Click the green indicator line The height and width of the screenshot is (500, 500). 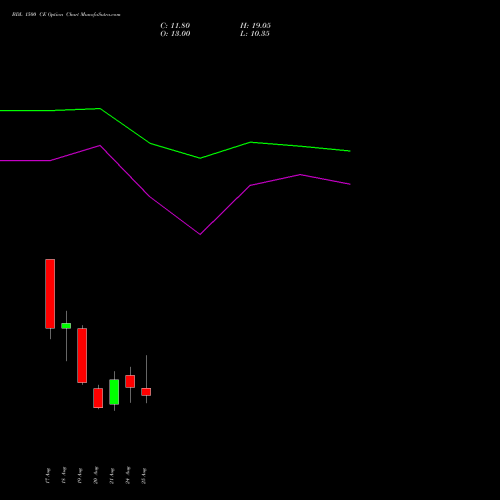coord(175,151)
